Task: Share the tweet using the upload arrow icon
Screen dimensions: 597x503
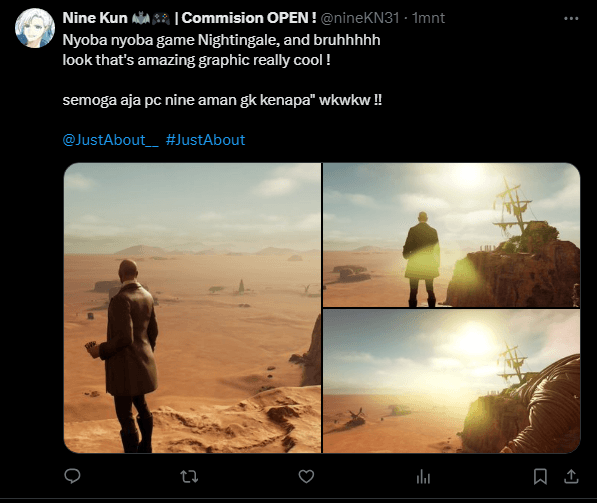Action: (571, 476)
